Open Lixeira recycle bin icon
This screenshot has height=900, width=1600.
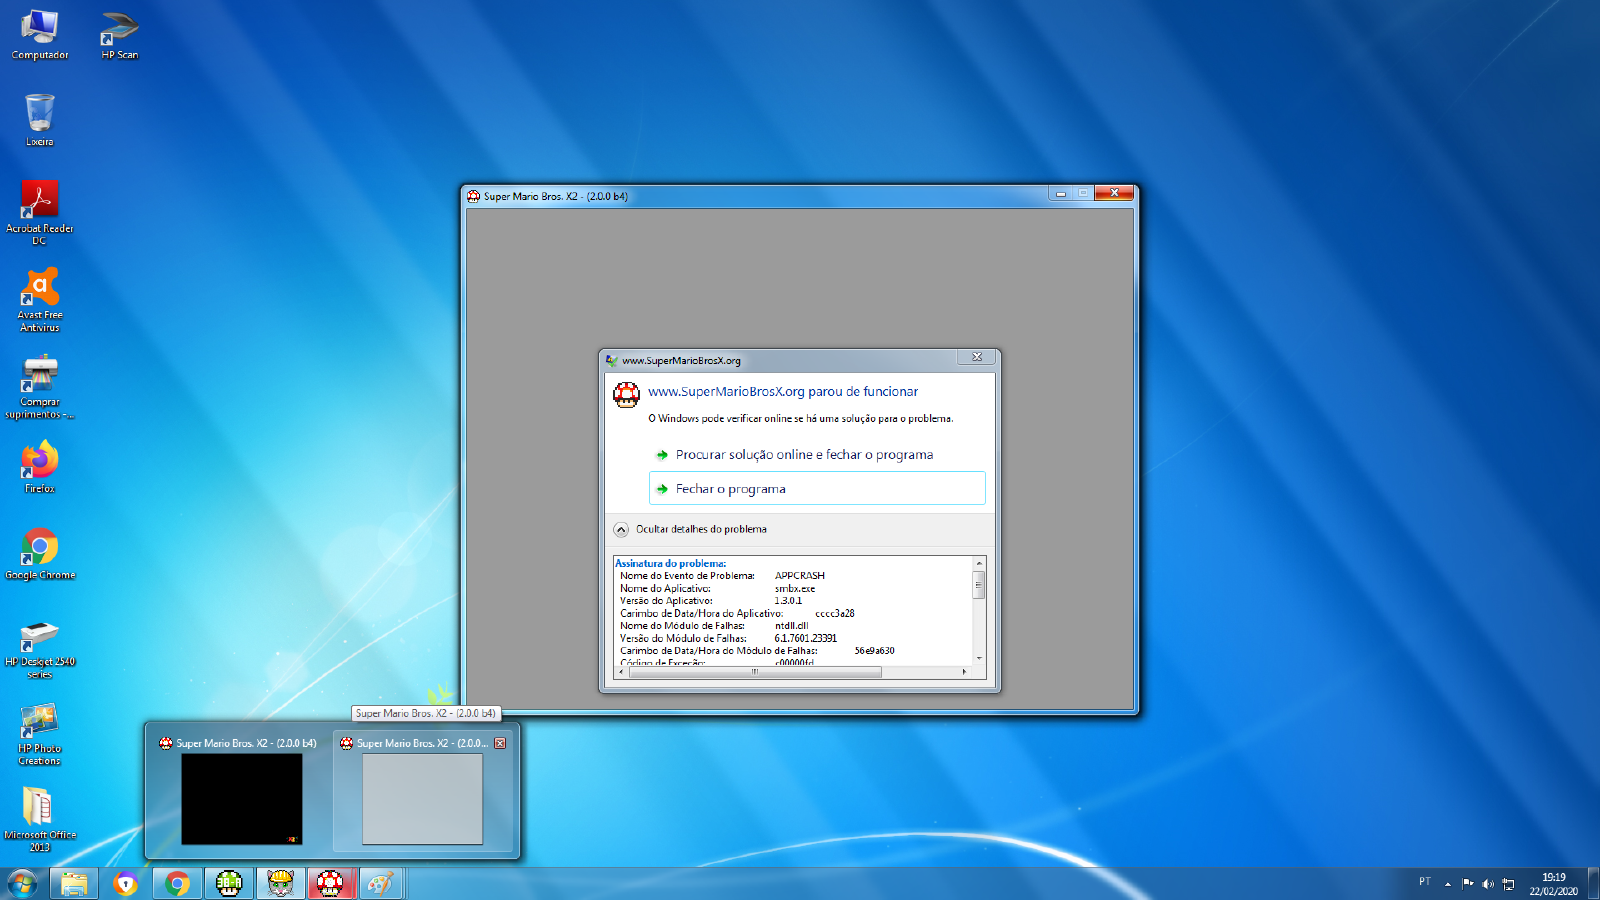(x=40, y=120)
